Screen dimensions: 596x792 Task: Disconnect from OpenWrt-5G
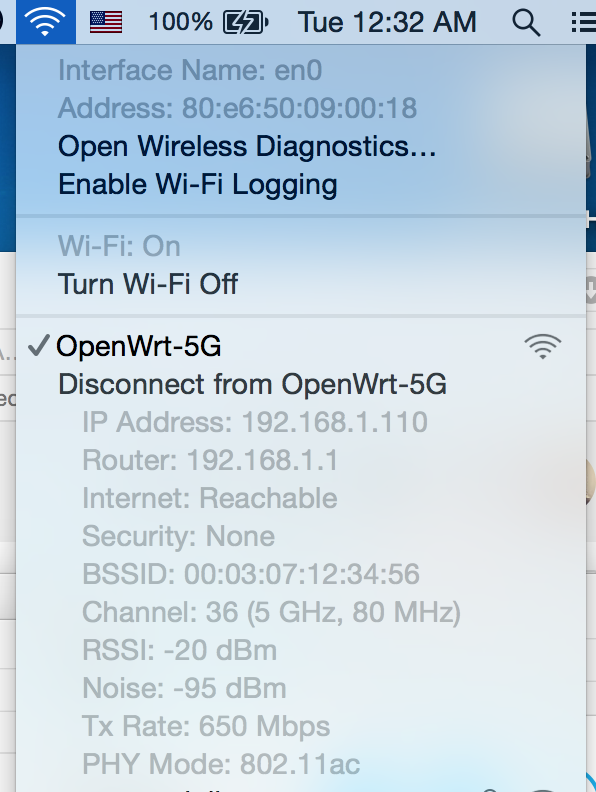tap(252, 384)
